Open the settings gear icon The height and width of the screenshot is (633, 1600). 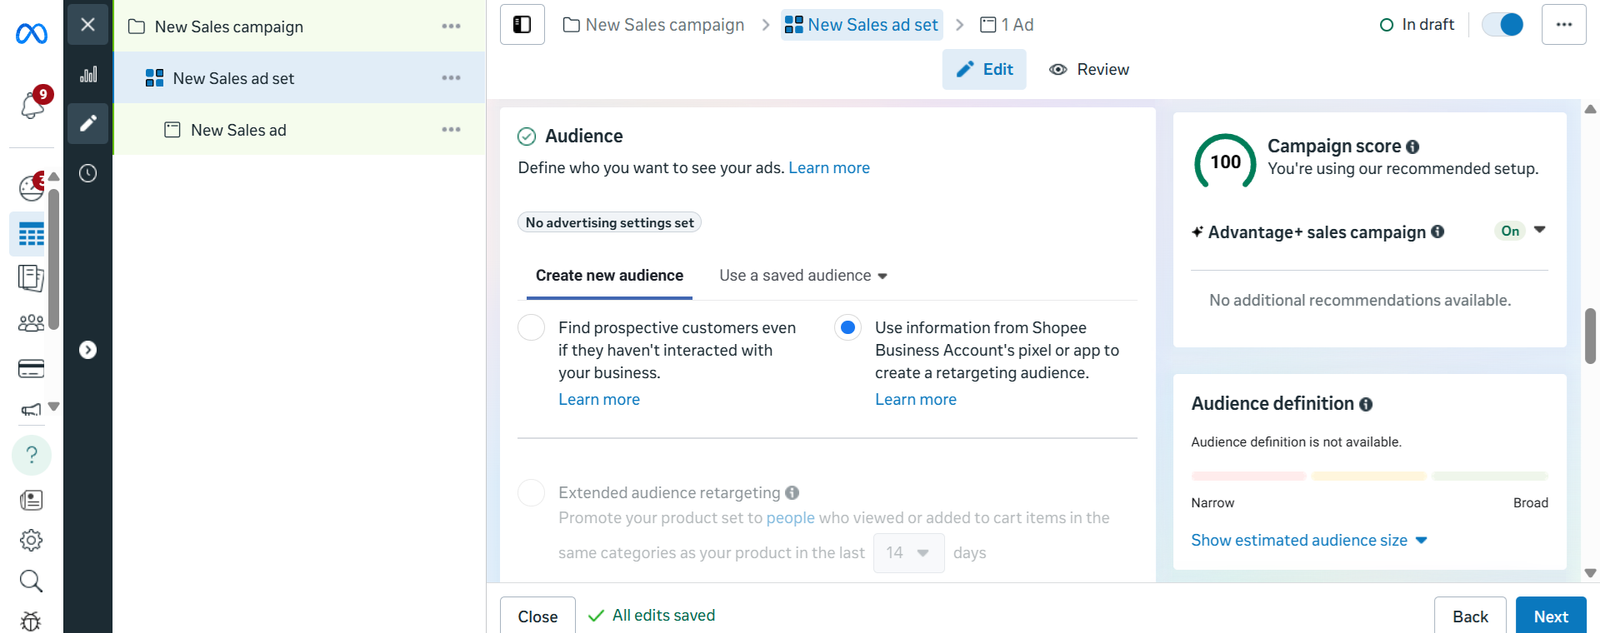[x=31, y=540]
